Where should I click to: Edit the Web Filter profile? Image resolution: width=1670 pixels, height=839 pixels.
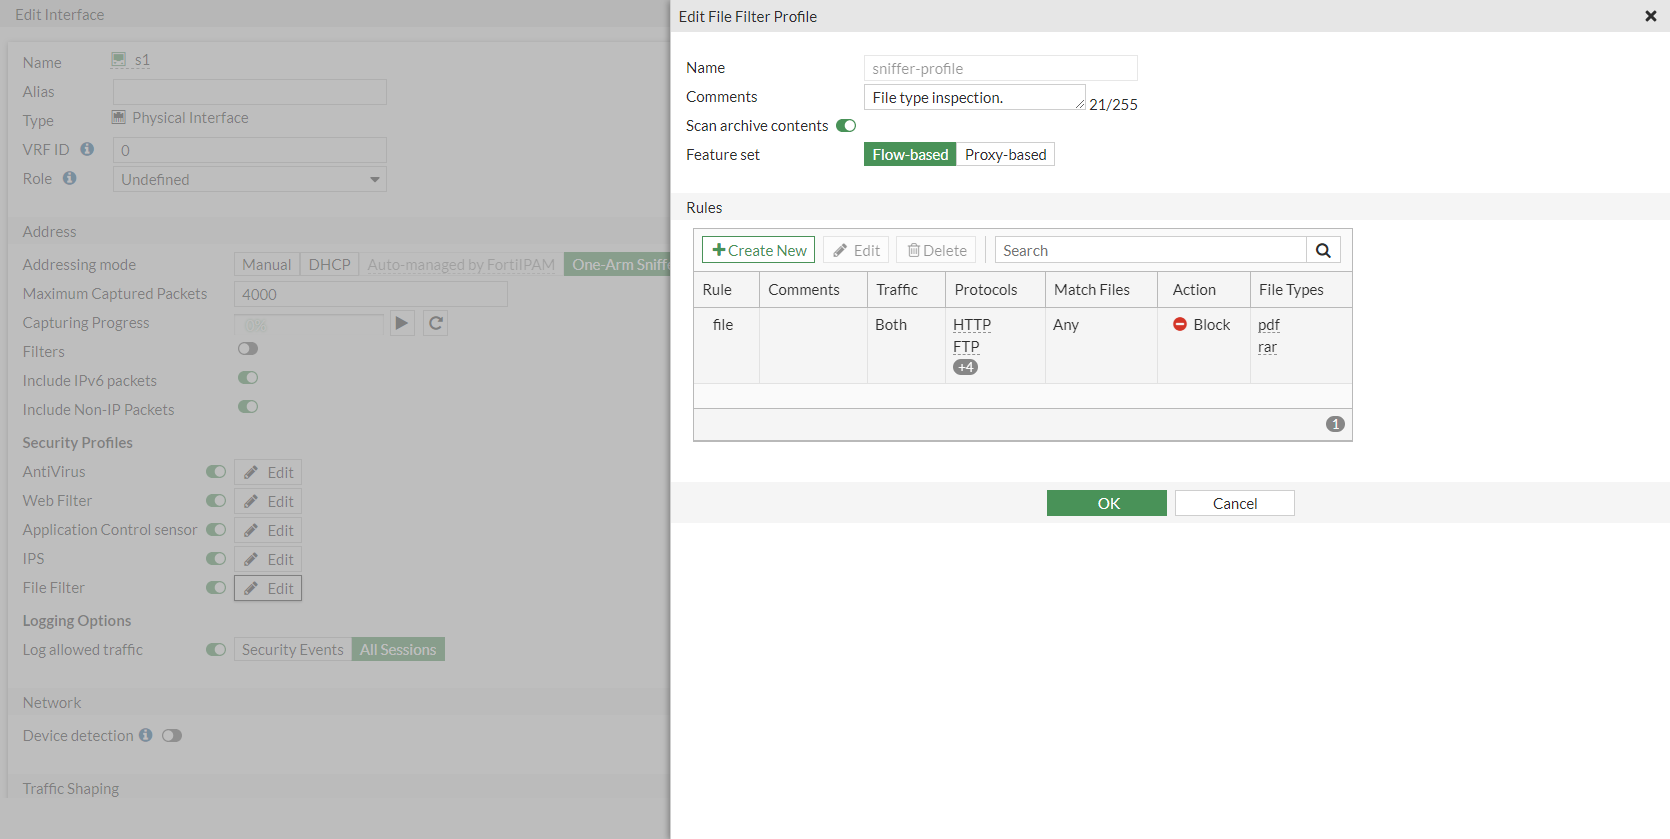[x=268, y=501]
